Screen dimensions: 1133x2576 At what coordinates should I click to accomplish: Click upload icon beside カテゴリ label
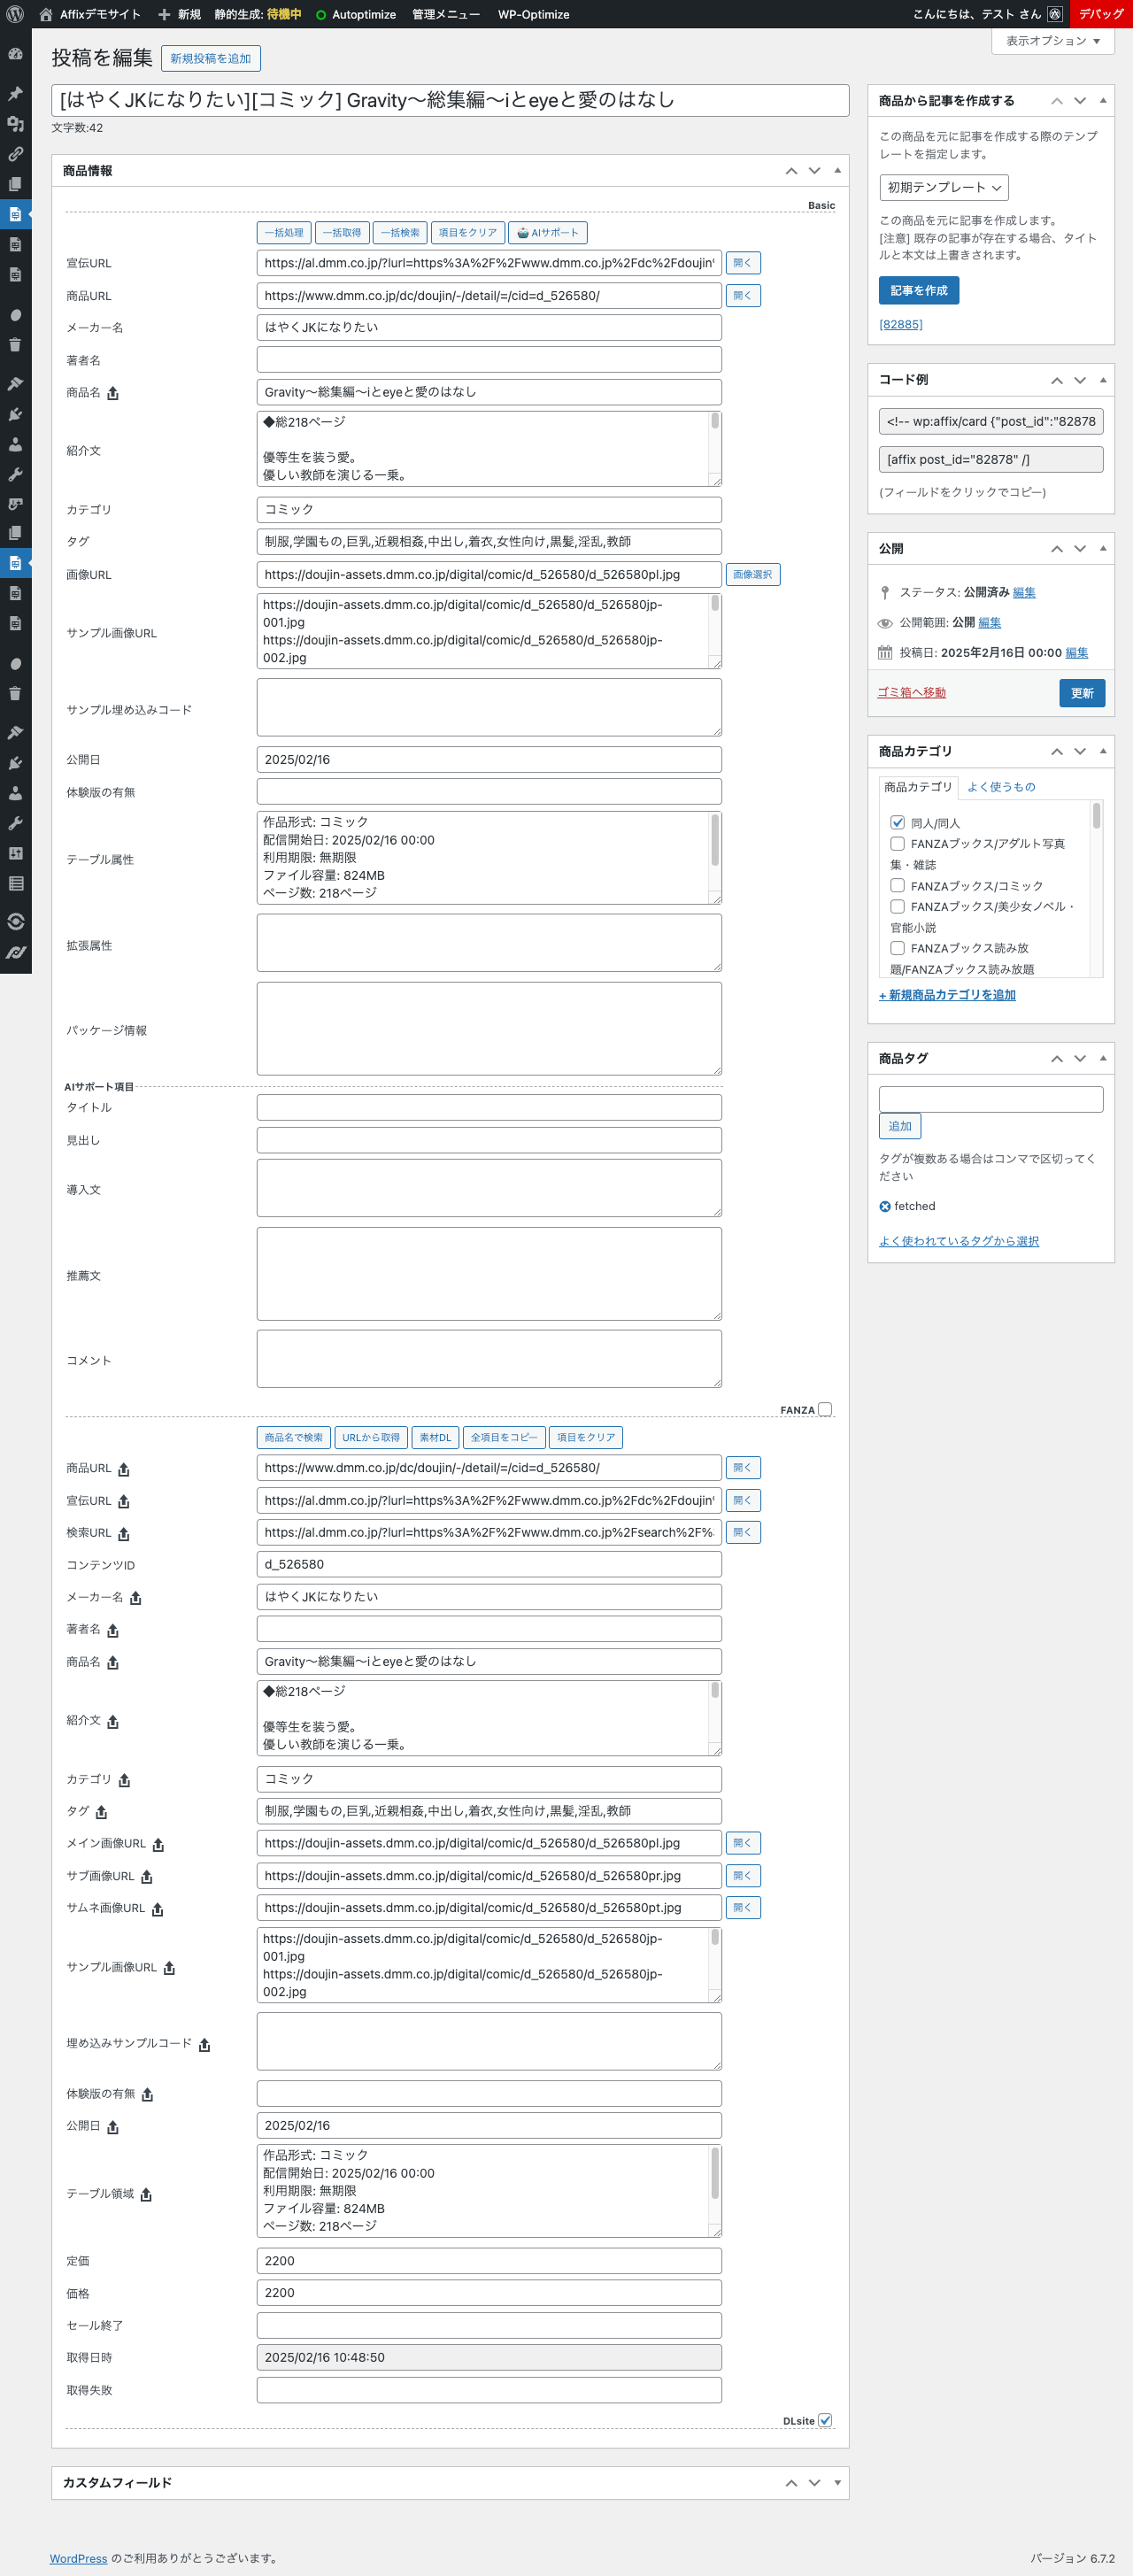coord(124,1780)
